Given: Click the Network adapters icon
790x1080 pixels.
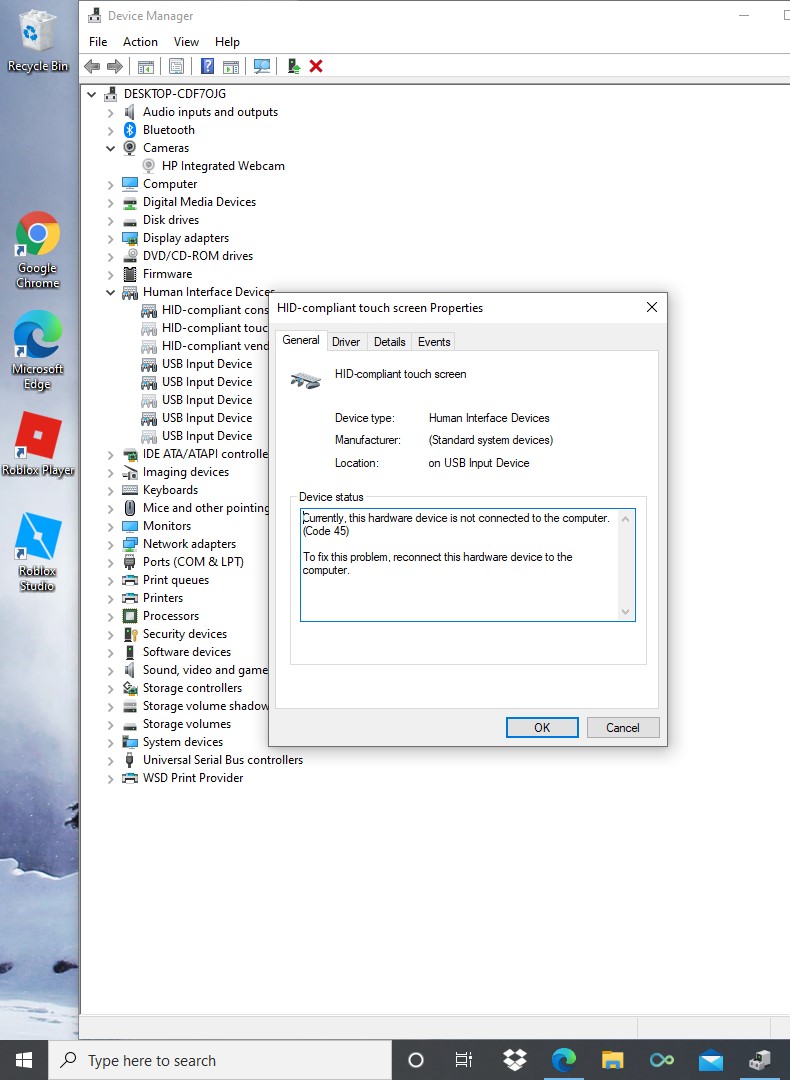Looking at the screenshot, I should [x=129, y=543].
